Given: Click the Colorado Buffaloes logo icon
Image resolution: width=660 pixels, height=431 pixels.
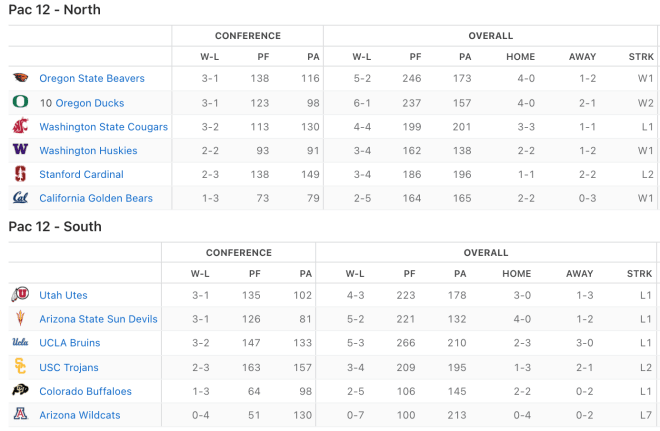Looking at the screenshot, I should coord(20,390).
